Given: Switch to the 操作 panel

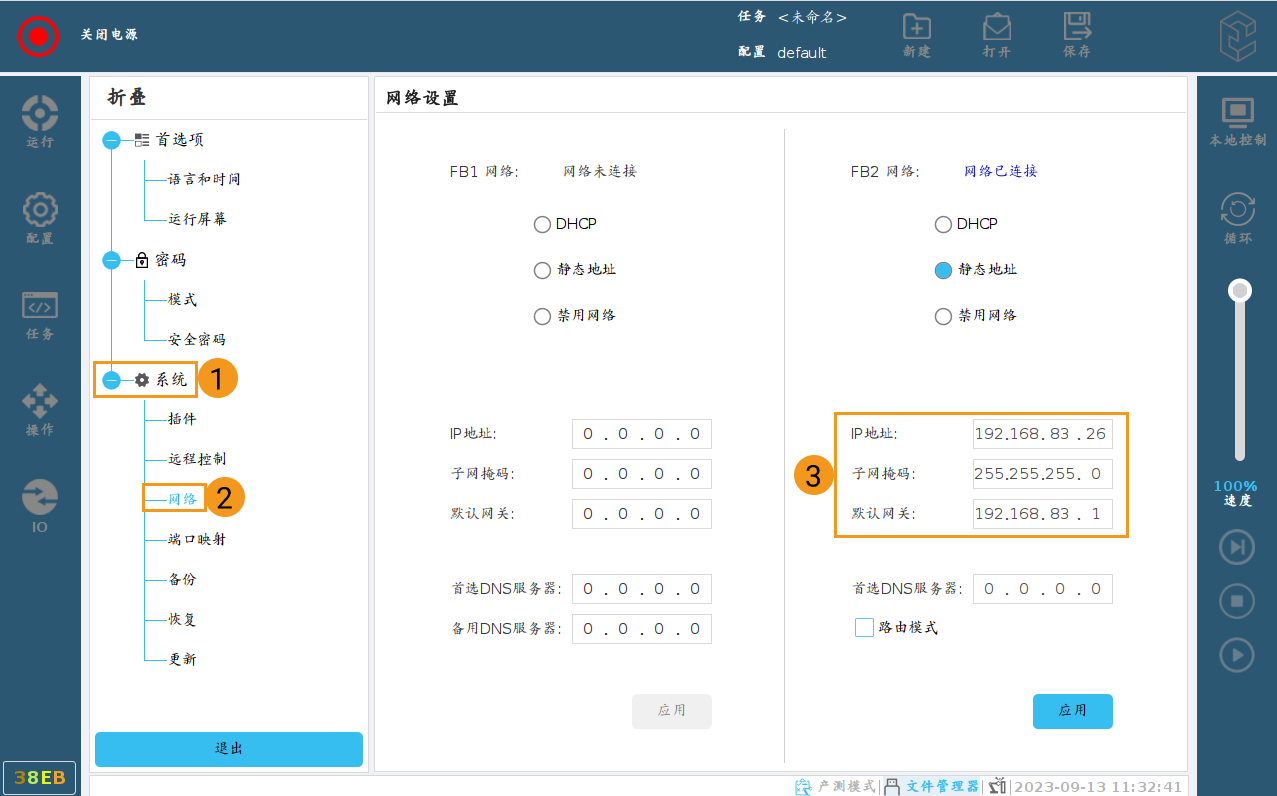Looking at the screenshot, I should pos(39,409).
